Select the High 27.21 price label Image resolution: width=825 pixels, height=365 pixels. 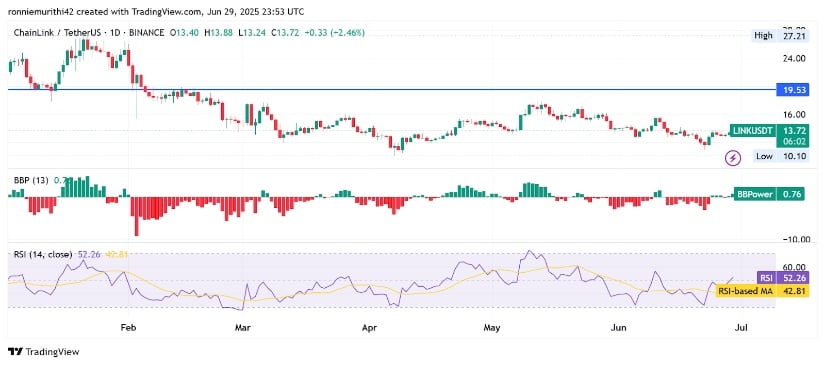pos(779,36)
